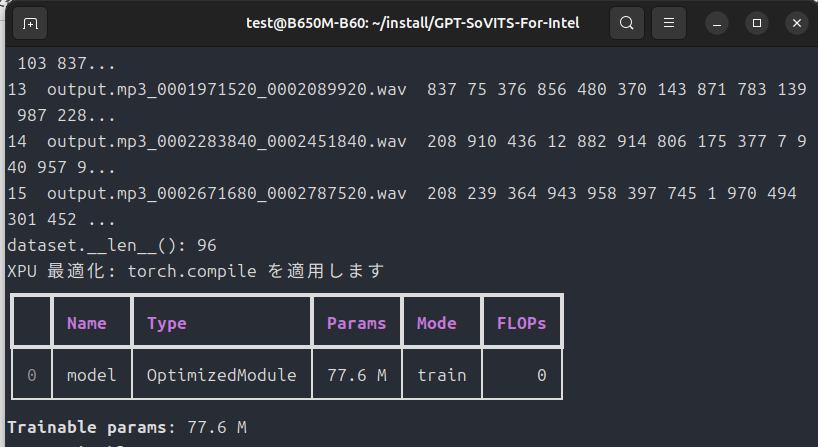
Task: Click the window title bar text
Action: pyautogui.click(x=412, y=23)
